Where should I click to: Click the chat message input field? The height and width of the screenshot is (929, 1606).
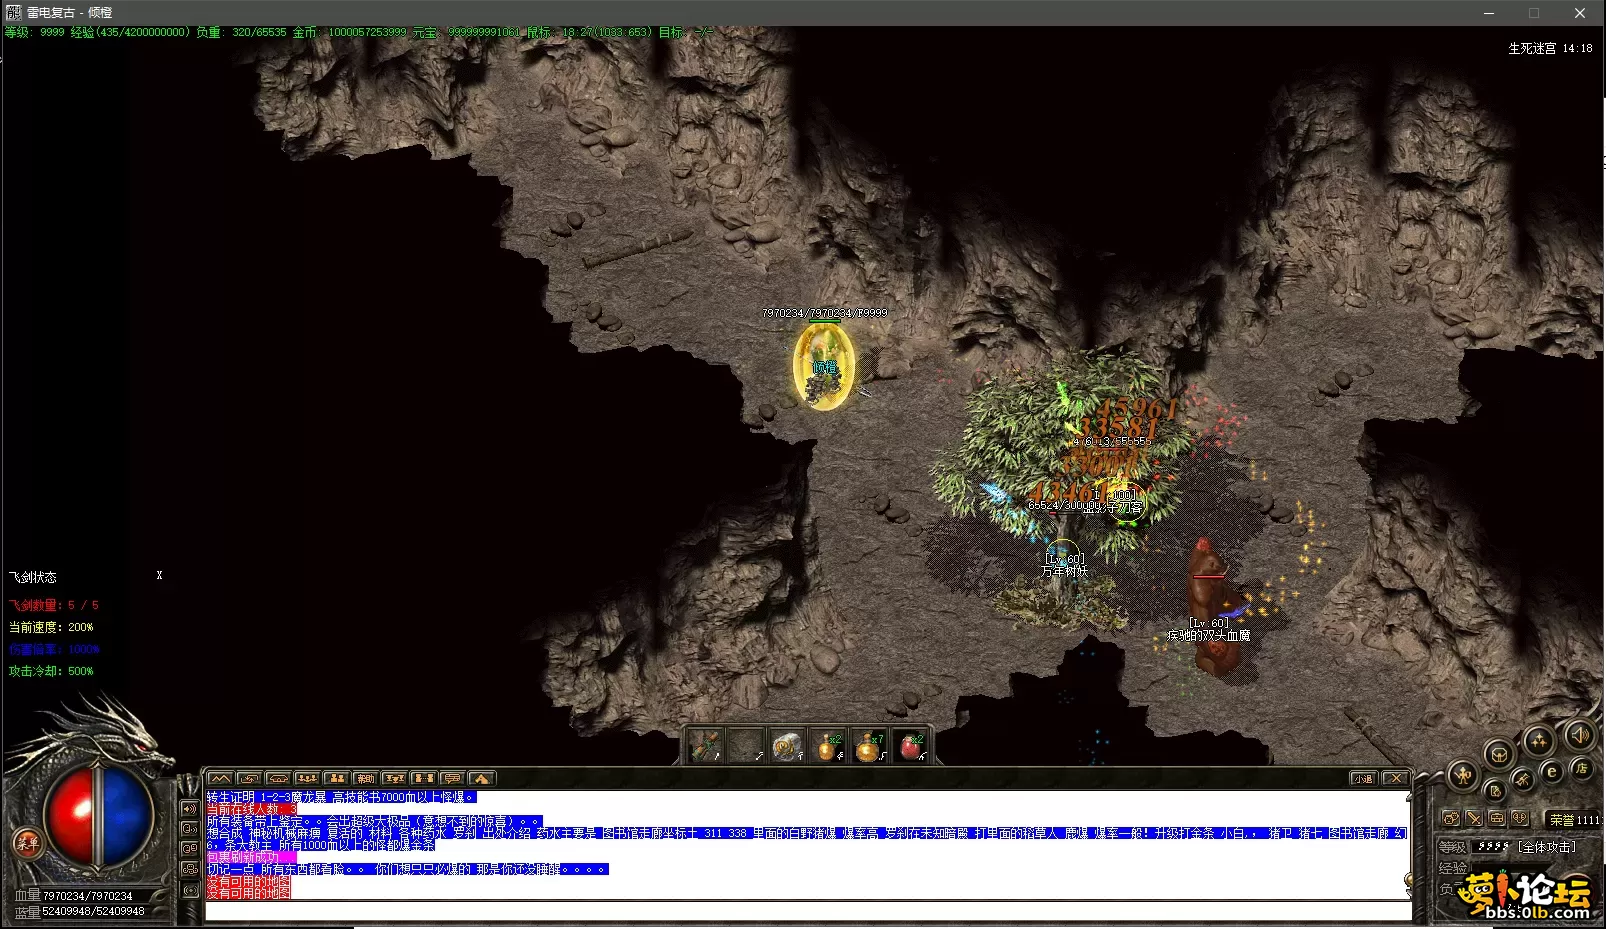[808, 911]
